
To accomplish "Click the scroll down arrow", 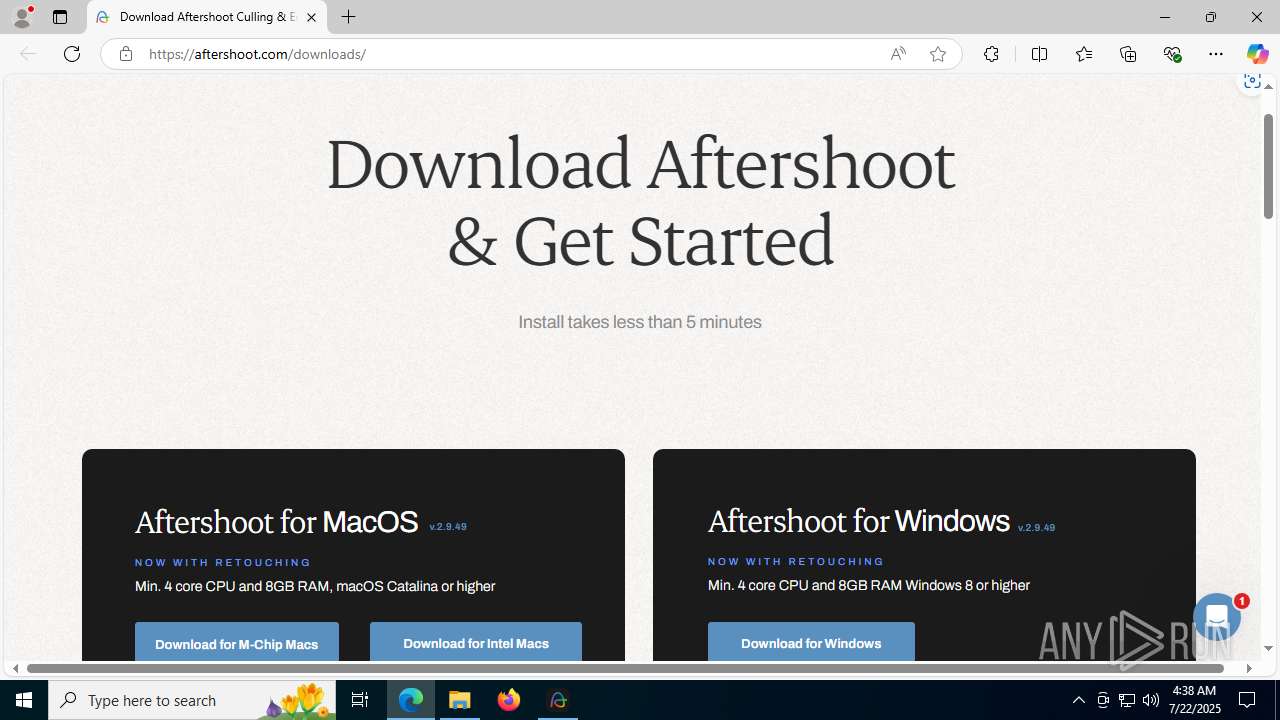I will (x=1268, y=648).
